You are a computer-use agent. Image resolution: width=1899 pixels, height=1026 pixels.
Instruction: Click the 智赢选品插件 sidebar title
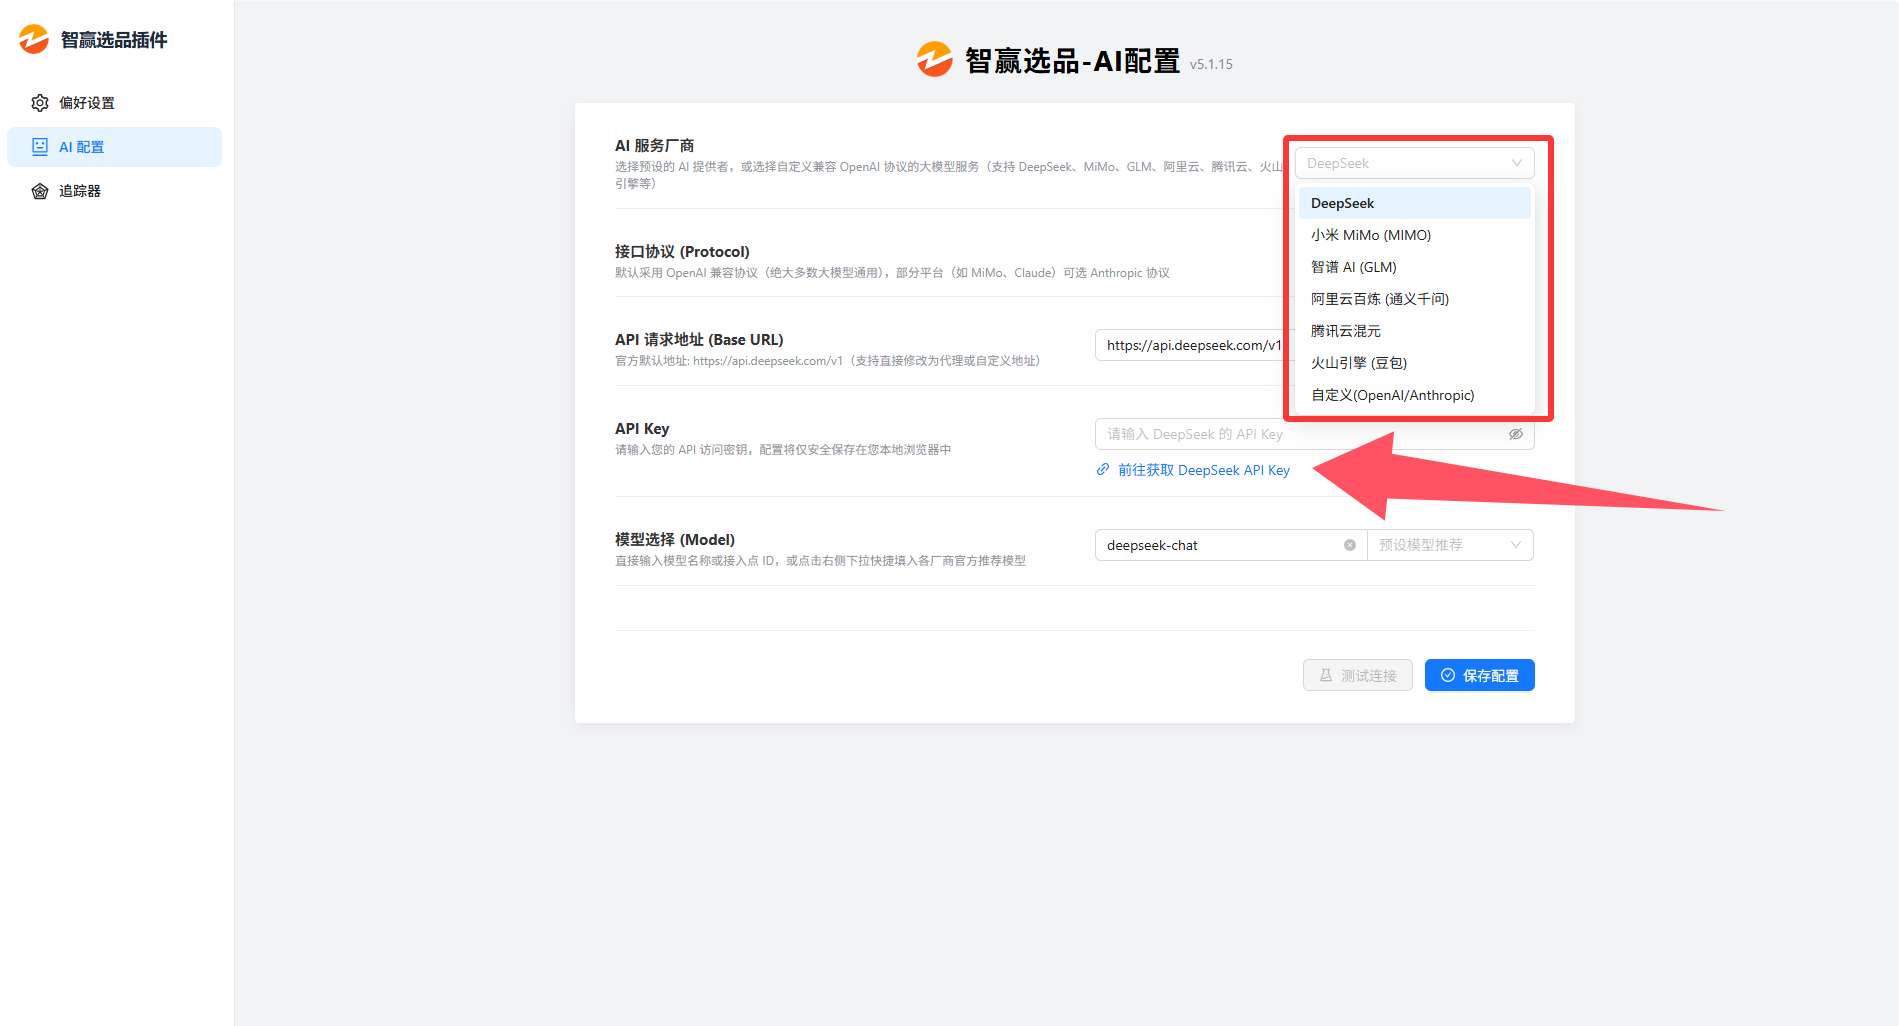[x=114, y=40]
